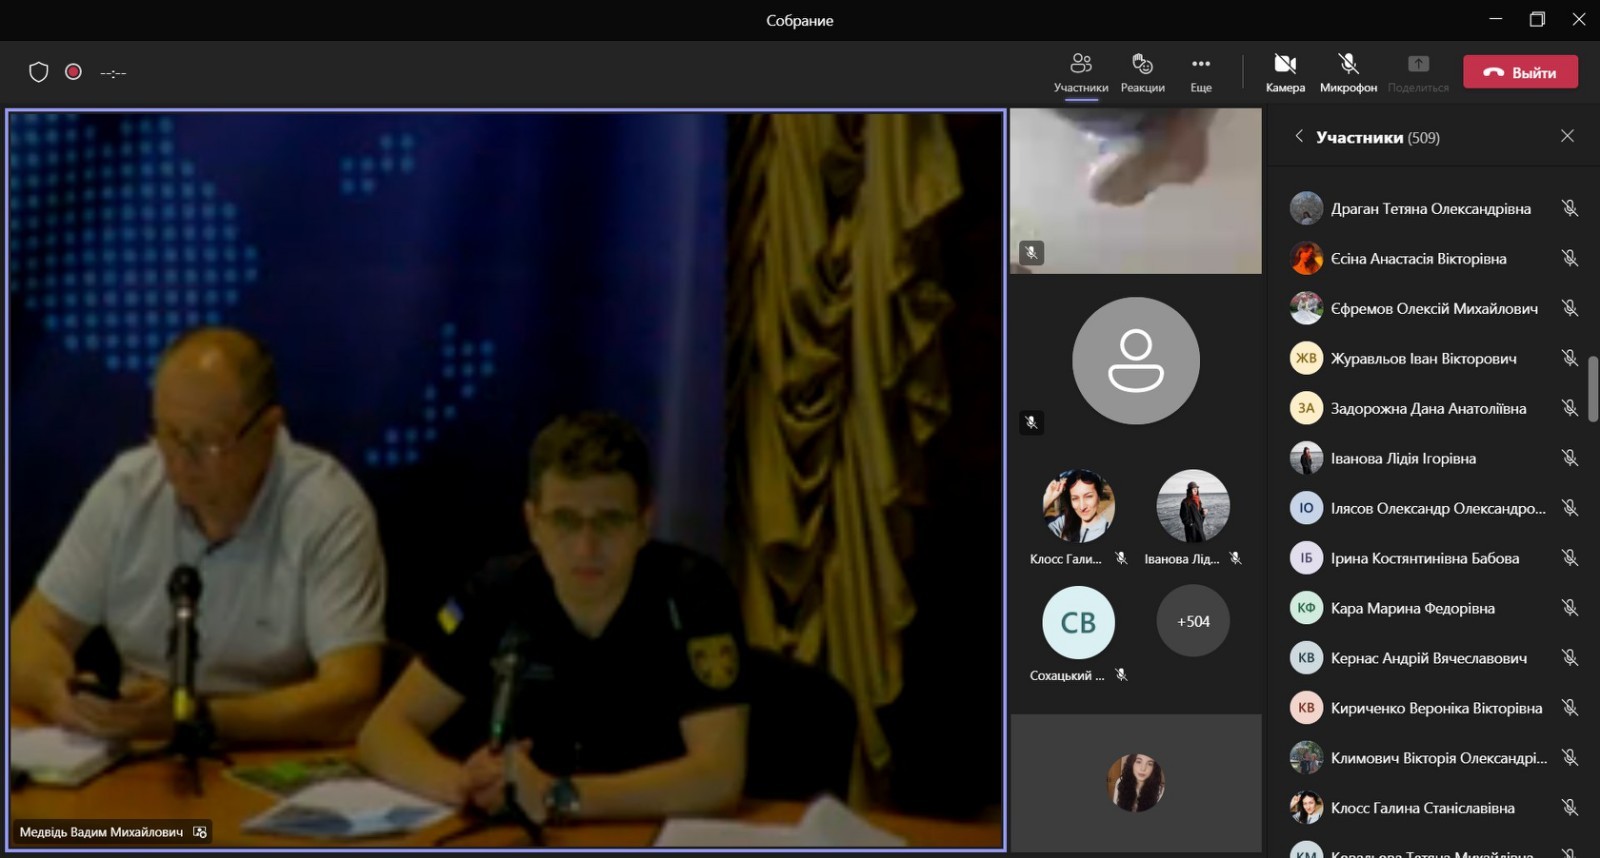Click the red recording indicator icon

coord(73,72)
